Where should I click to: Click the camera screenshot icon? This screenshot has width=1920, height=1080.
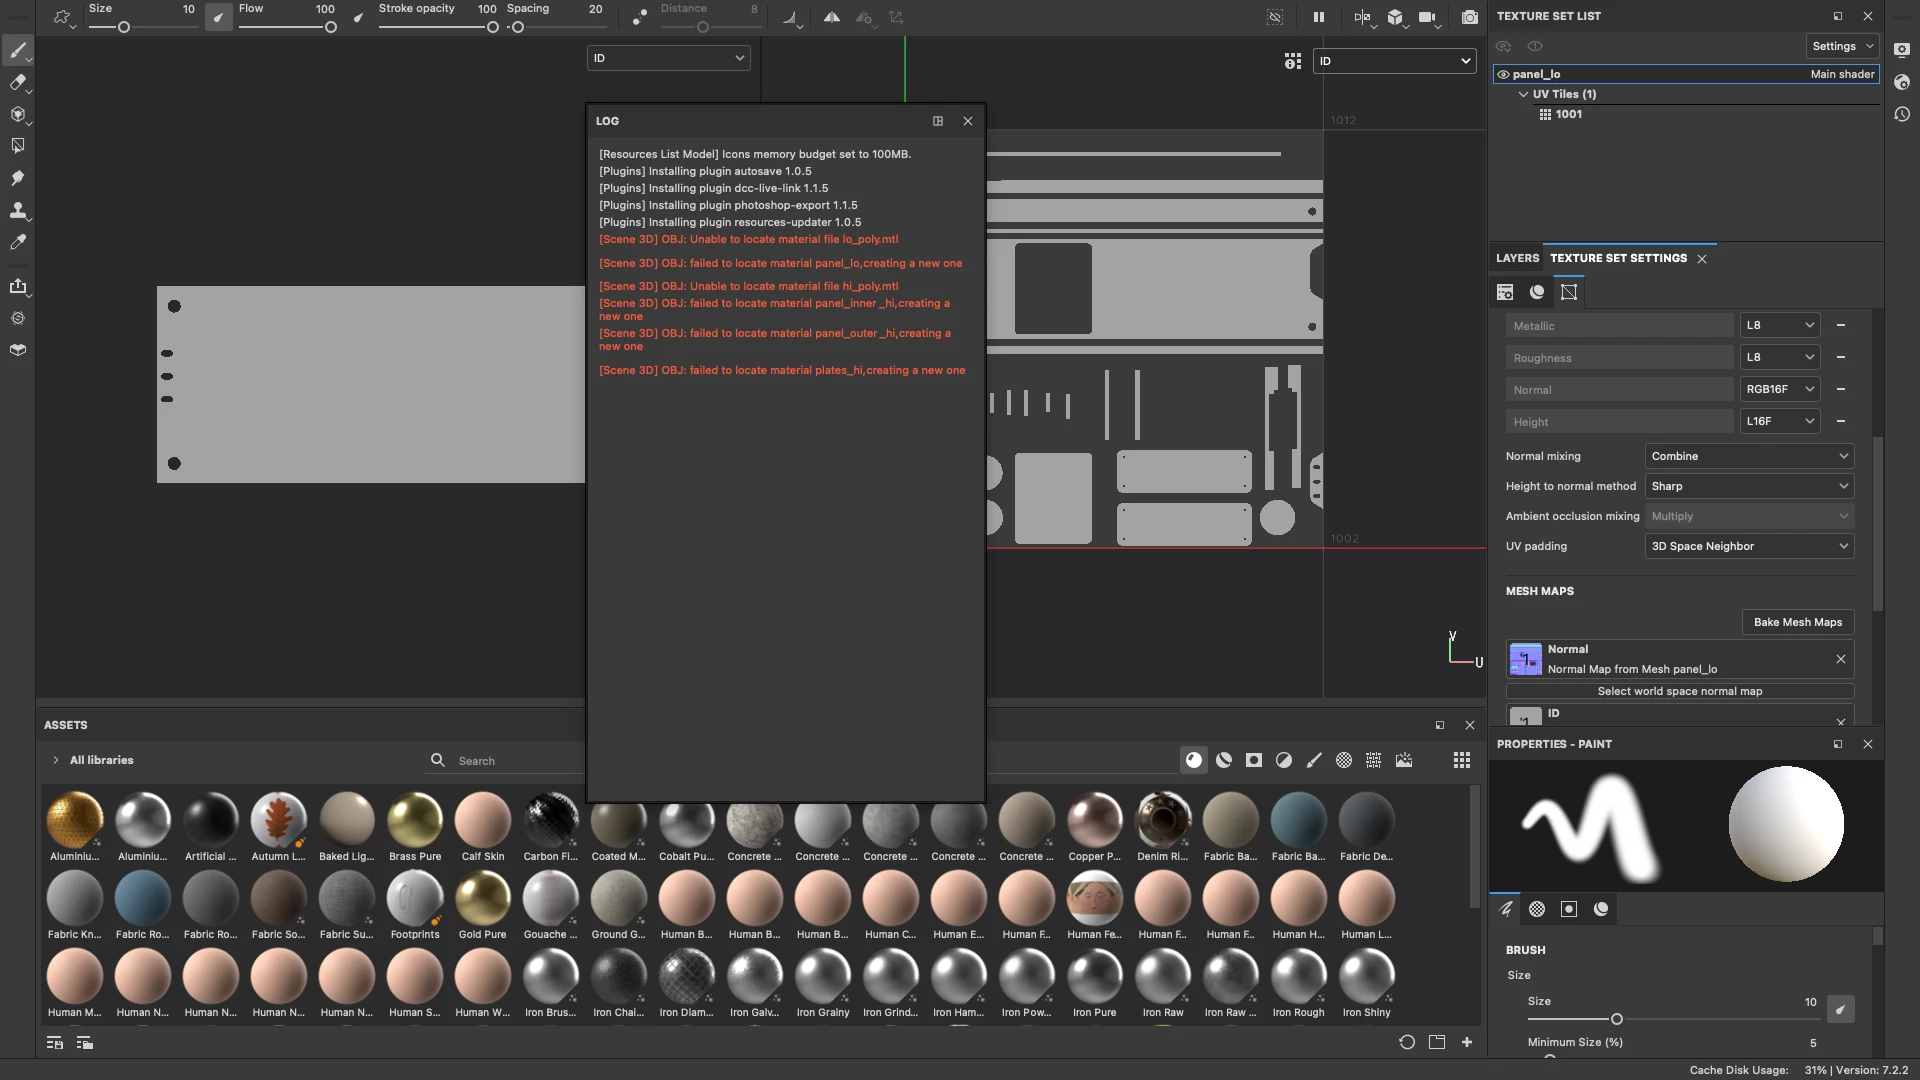1469,17
